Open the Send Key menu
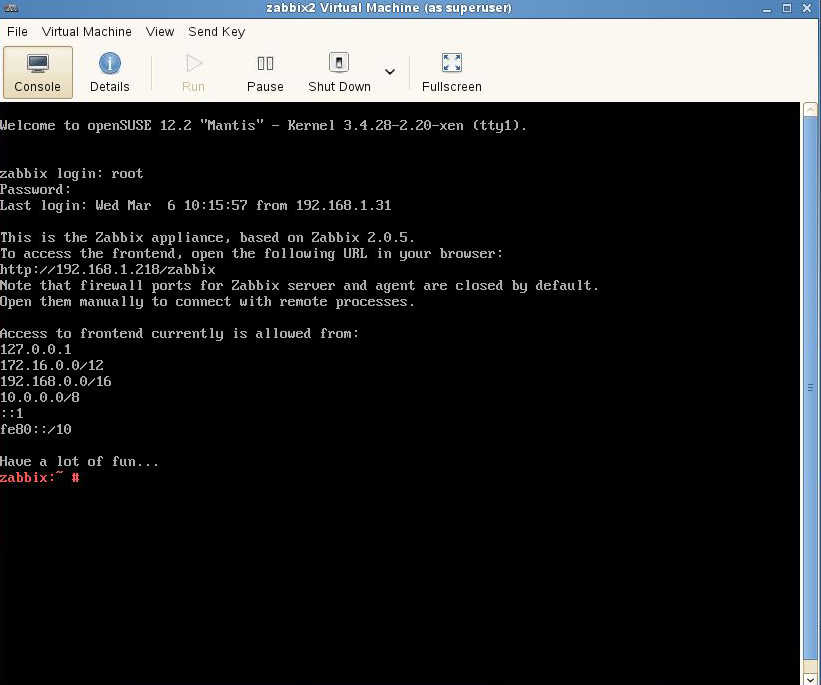 point(216,32)
